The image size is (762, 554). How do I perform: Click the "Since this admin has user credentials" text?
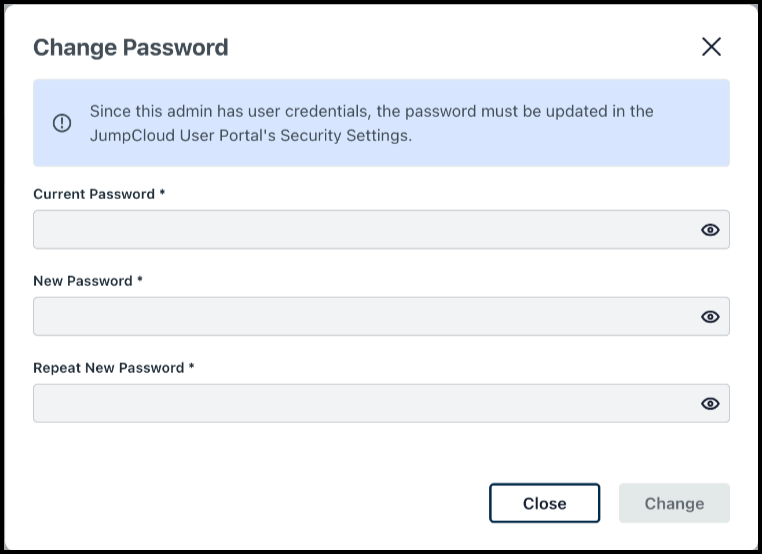230,111
